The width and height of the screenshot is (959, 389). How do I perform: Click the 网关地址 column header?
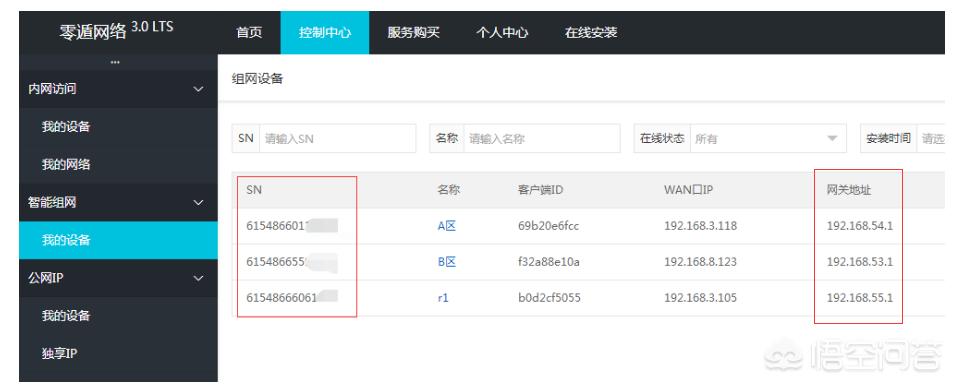[x=848, y=190]
